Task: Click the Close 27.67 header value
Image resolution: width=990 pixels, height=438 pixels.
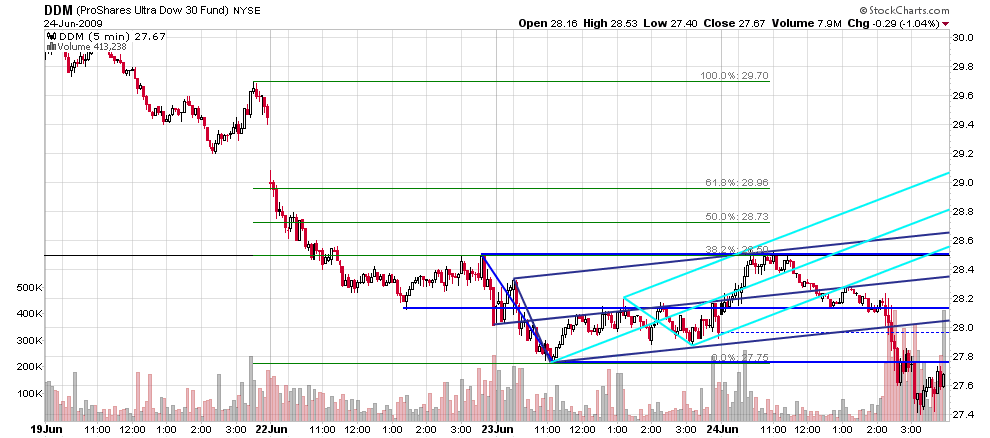Action: pos(736,23)
